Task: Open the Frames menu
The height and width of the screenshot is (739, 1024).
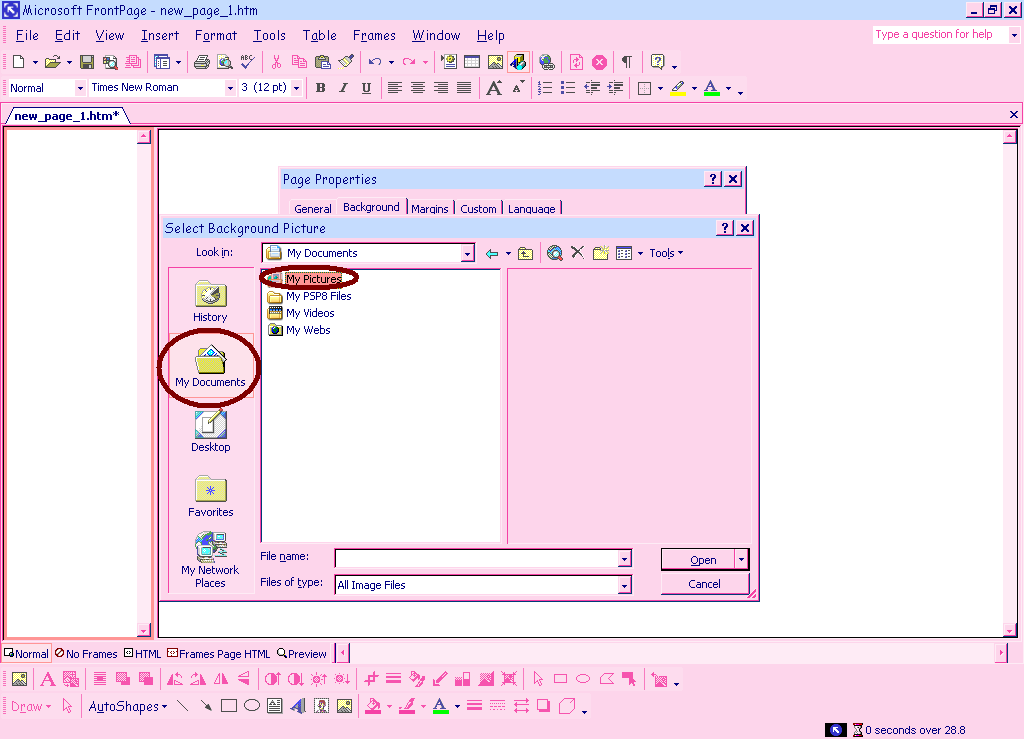Action: pos(374,36)
